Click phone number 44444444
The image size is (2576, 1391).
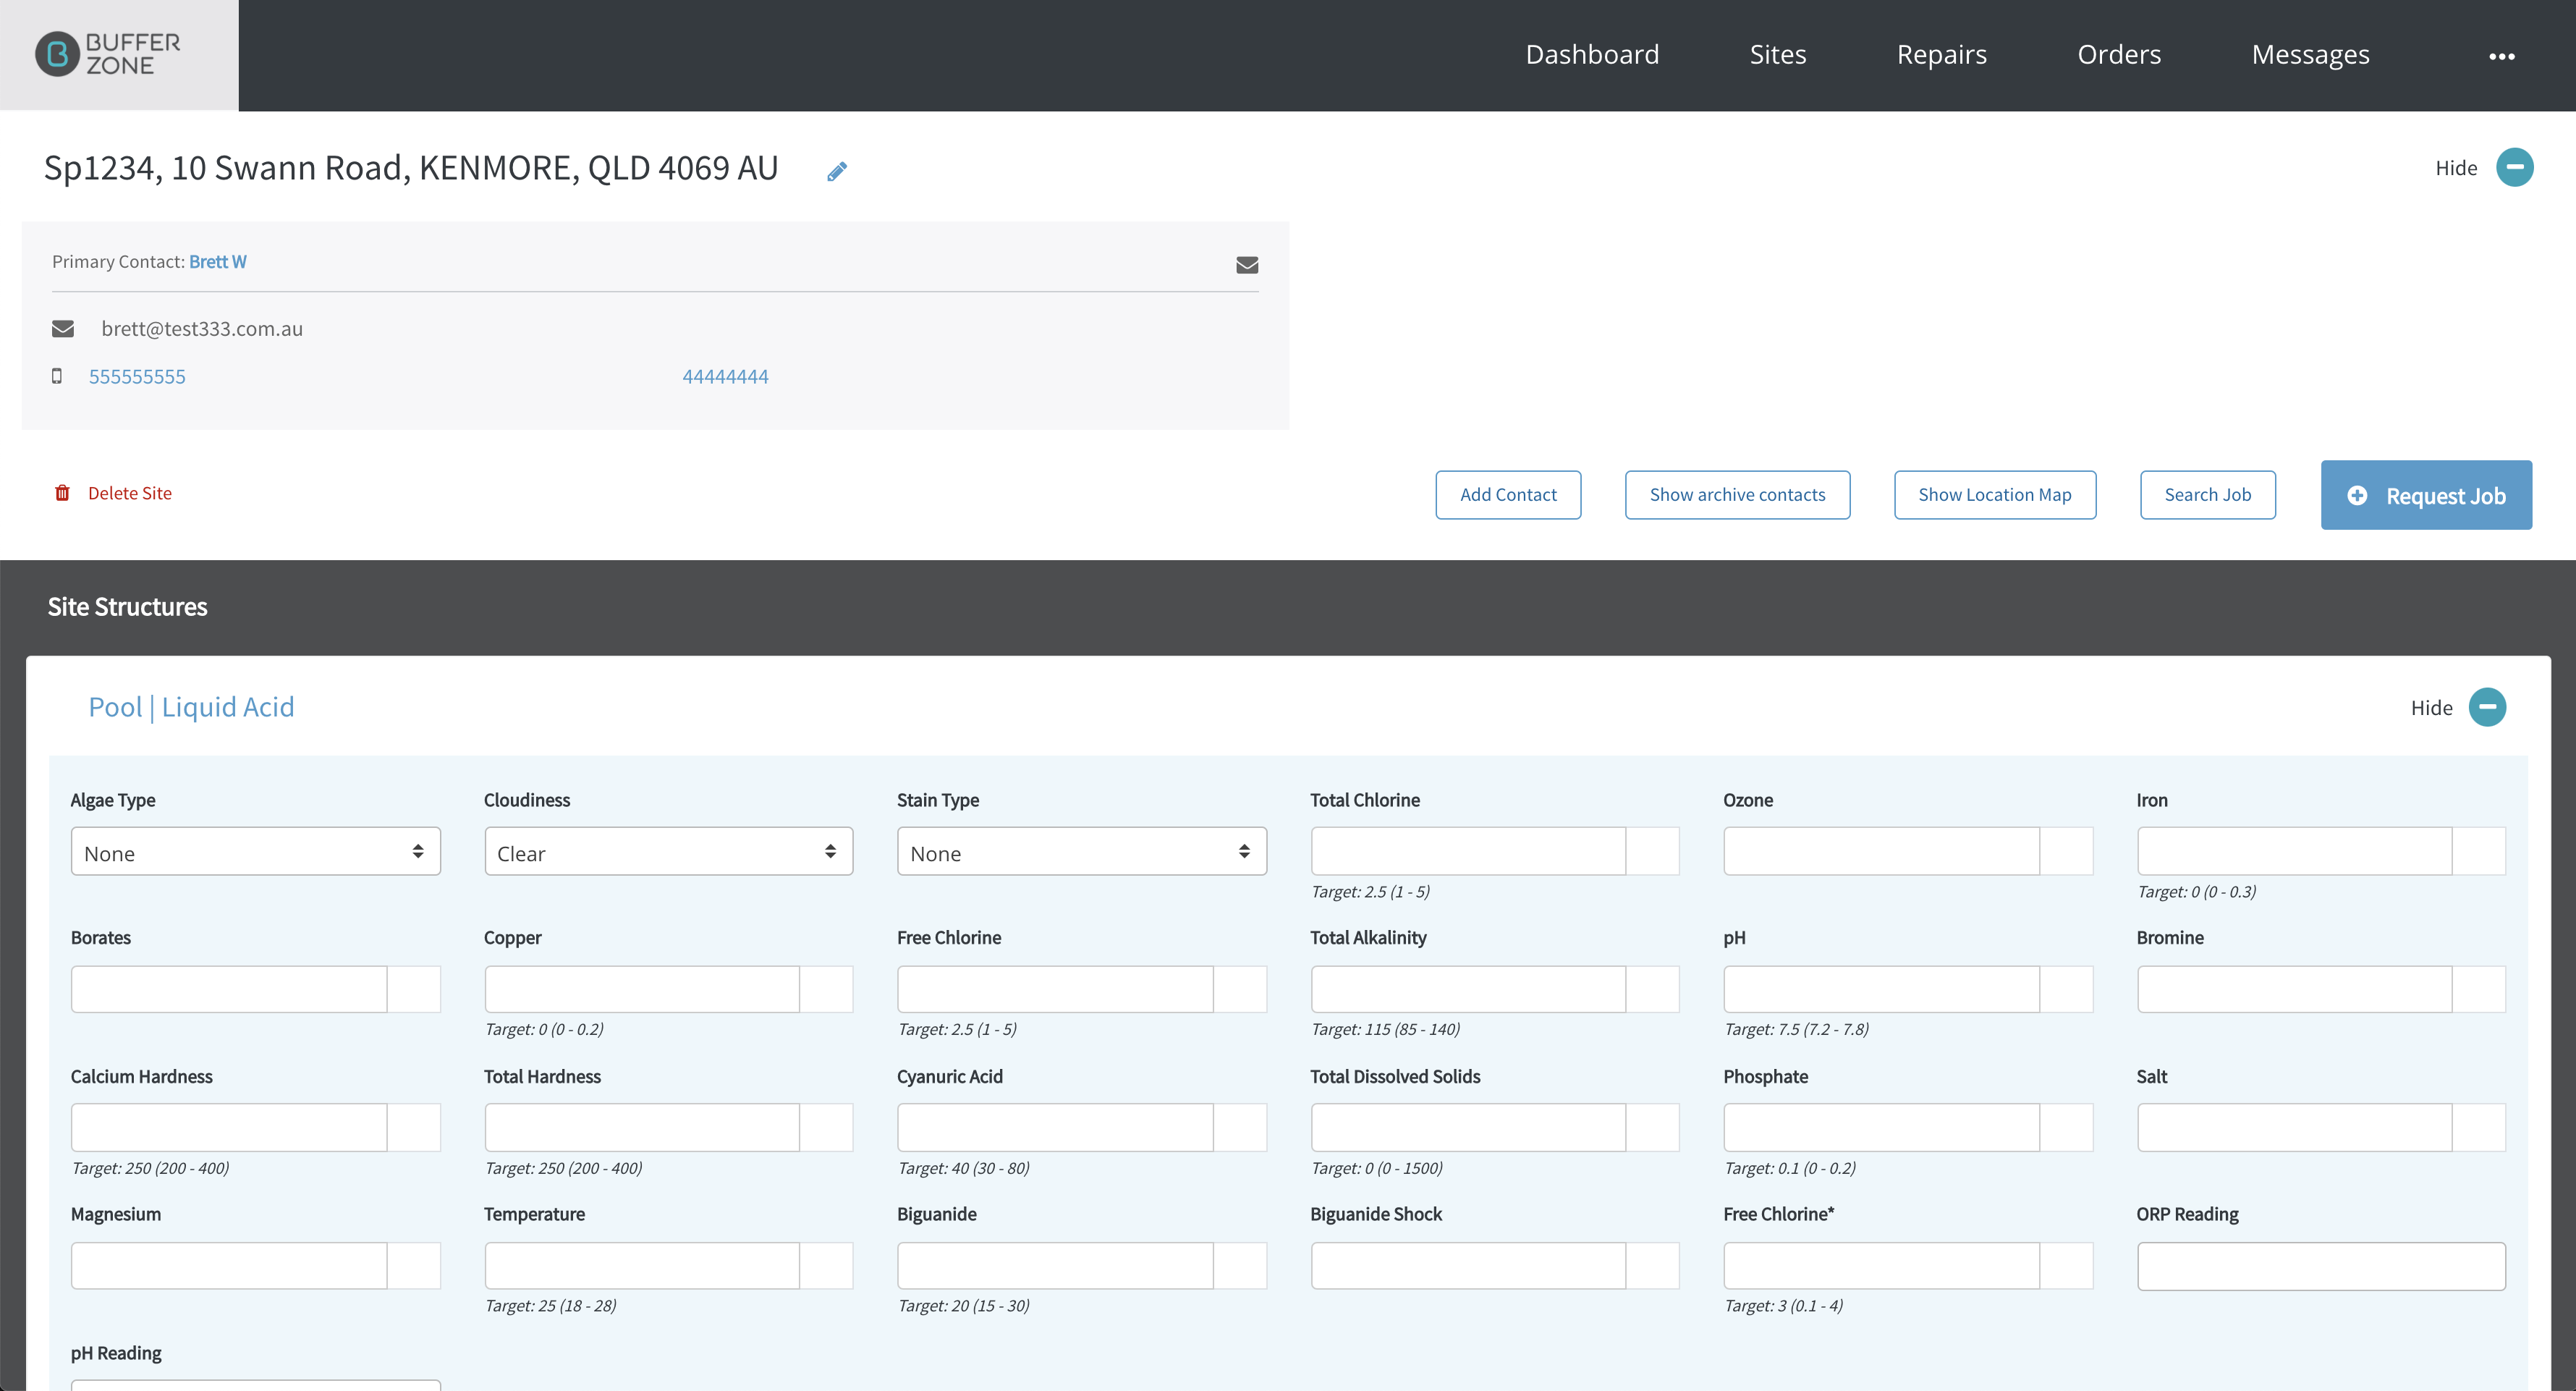coord(725,376)
